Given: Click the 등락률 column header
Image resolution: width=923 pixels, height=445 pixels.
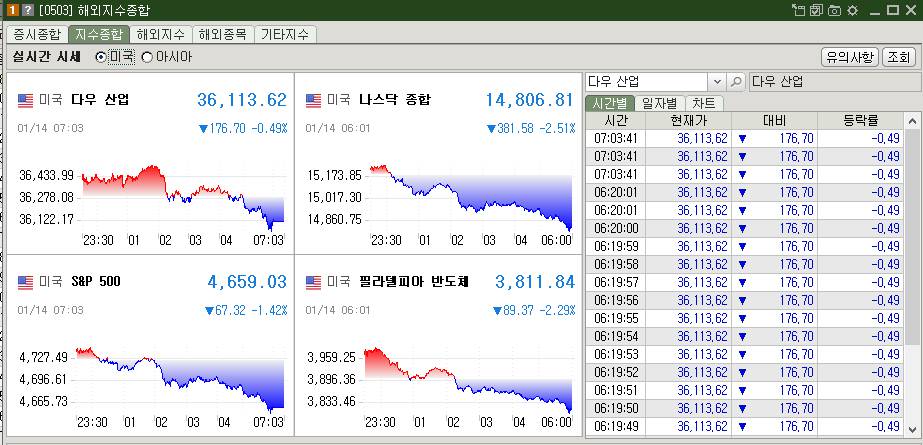Looking at the screenshot, I should point(861,121).
